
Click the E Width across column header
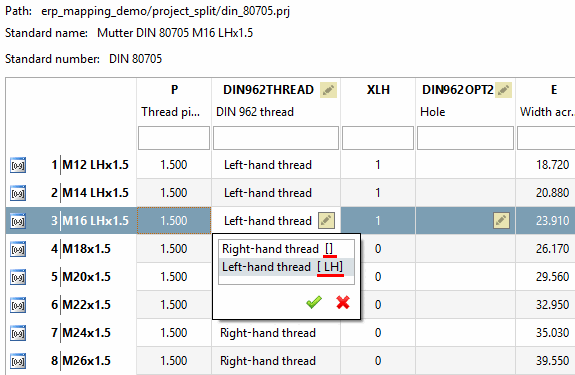point(546,101)
